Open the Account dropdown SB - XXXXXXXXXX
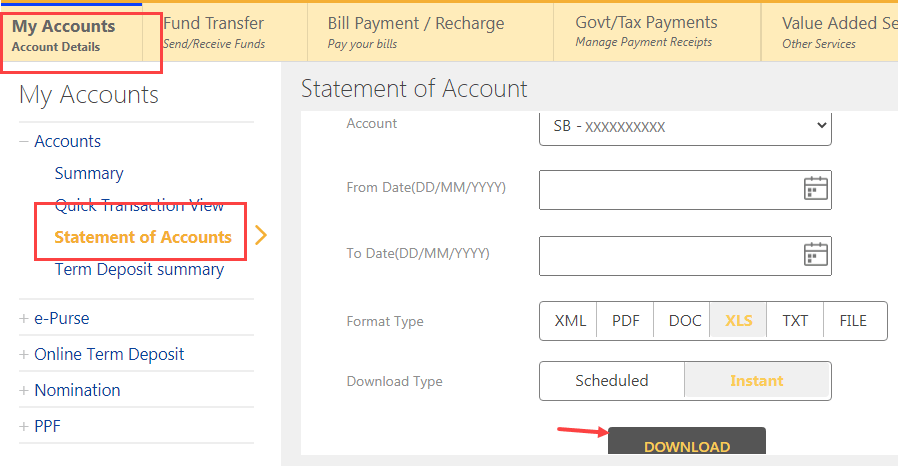The image size is (898, 466). click(685, 127)
